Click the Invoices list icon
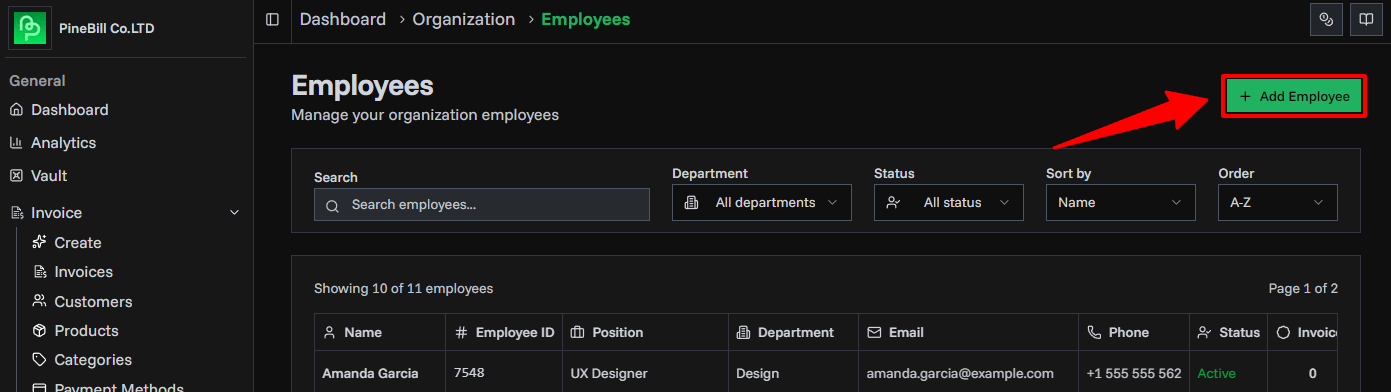This screenshot has width=1391, height=392. click(40, 272)
